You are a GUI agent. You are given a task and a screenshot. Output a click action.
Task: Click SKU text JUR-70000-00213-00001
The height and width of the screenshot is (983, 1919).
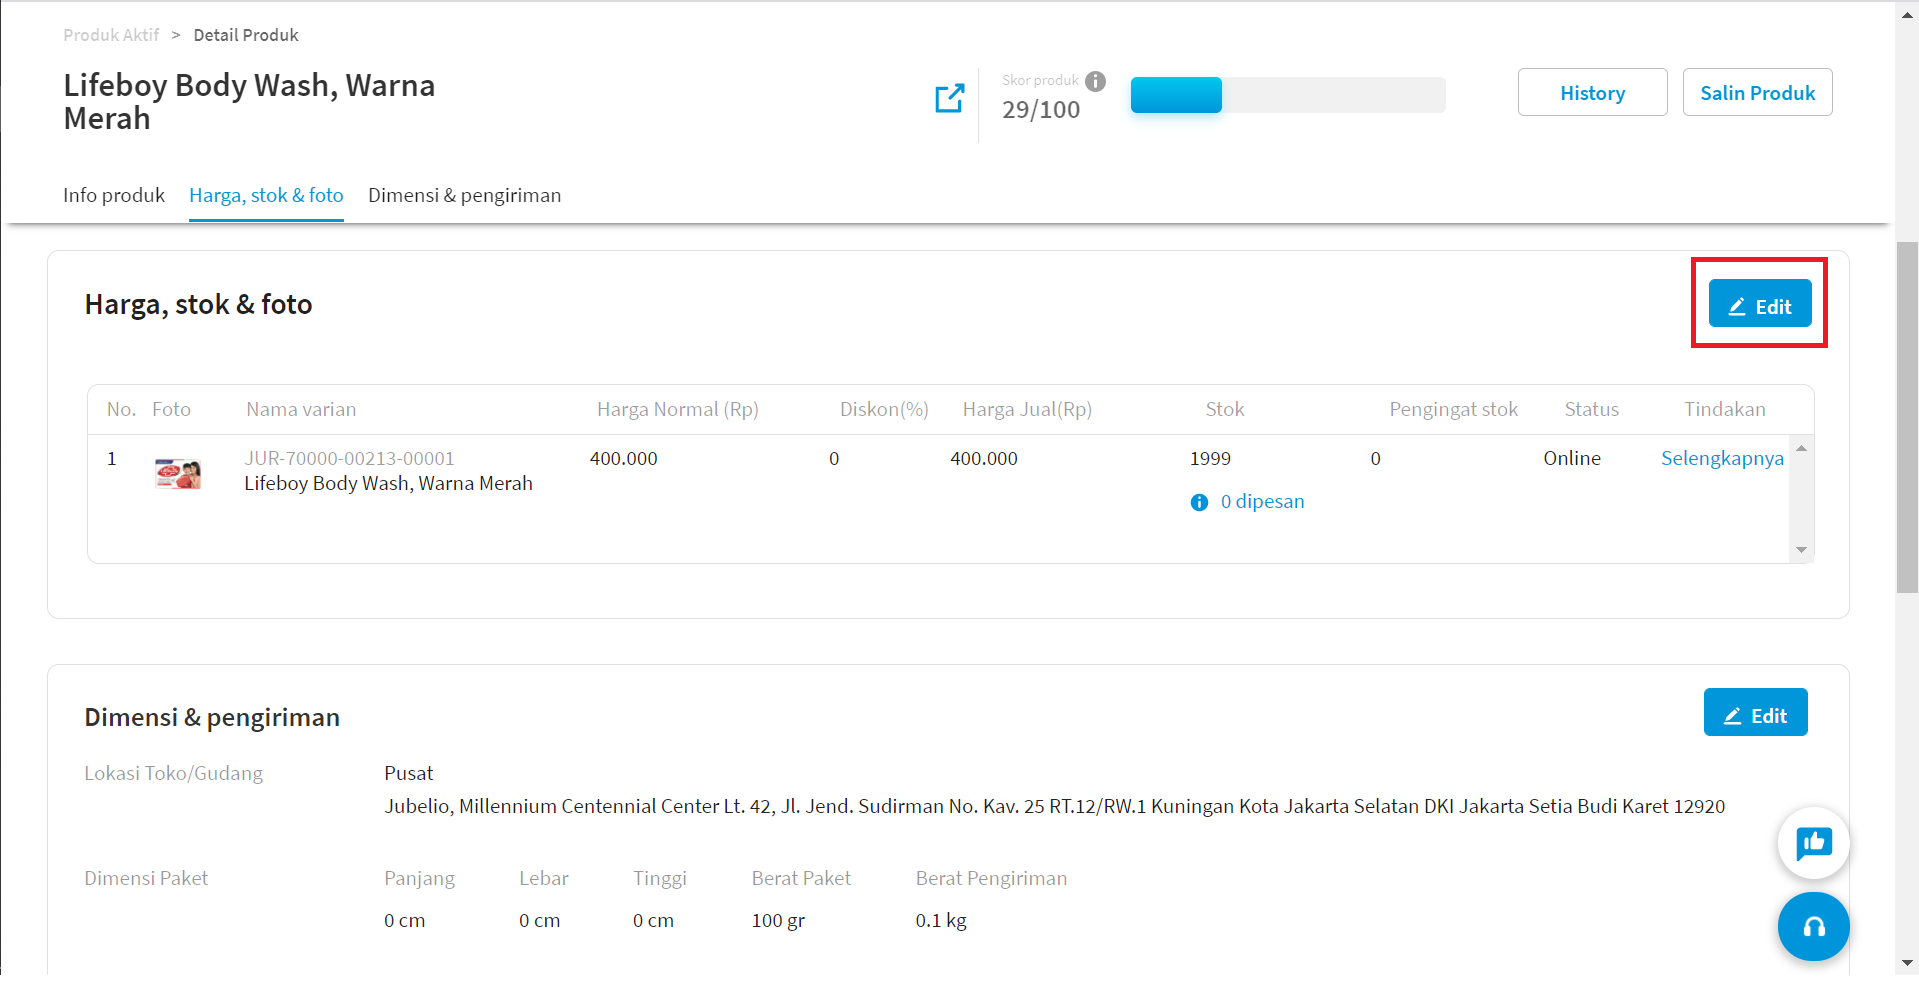[349, 458]
